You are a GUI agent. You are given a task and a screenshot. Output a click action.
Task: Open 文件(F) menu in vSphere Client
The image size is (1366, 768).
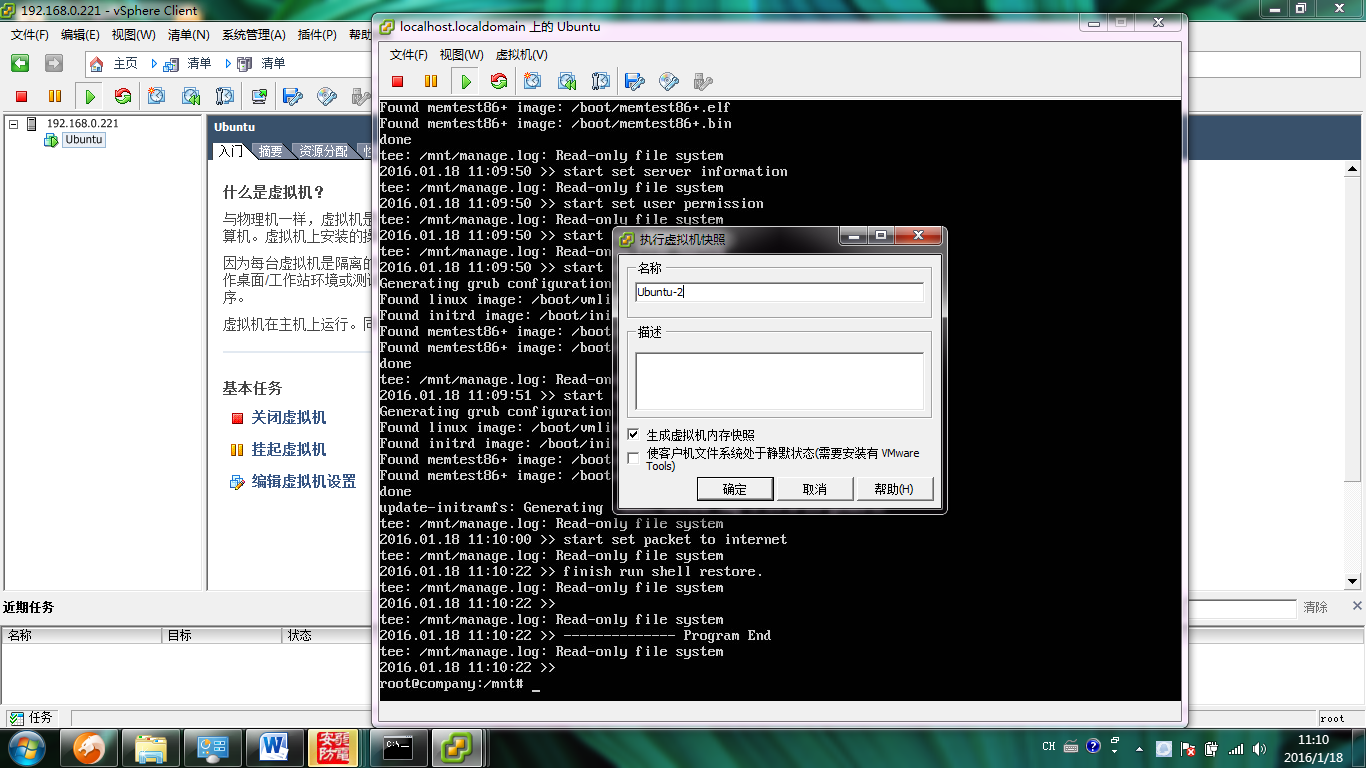point(30,35)
